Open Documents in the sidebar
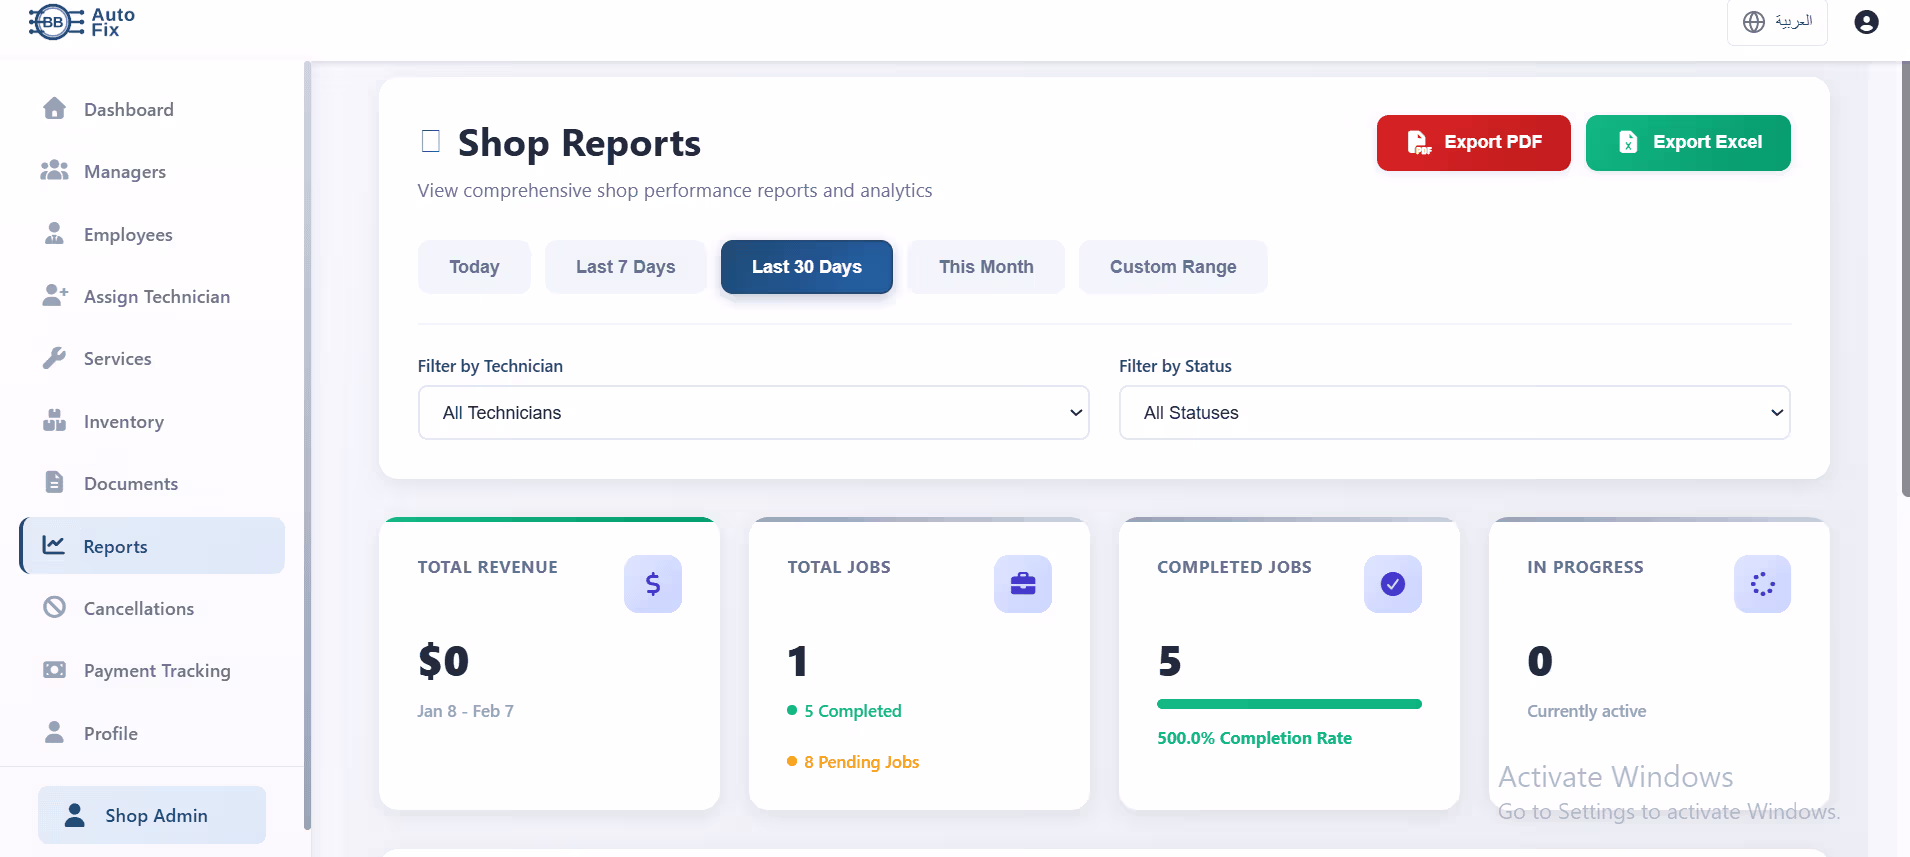The width and height of the screenshot is (1910, 857). tap(152, 483)
